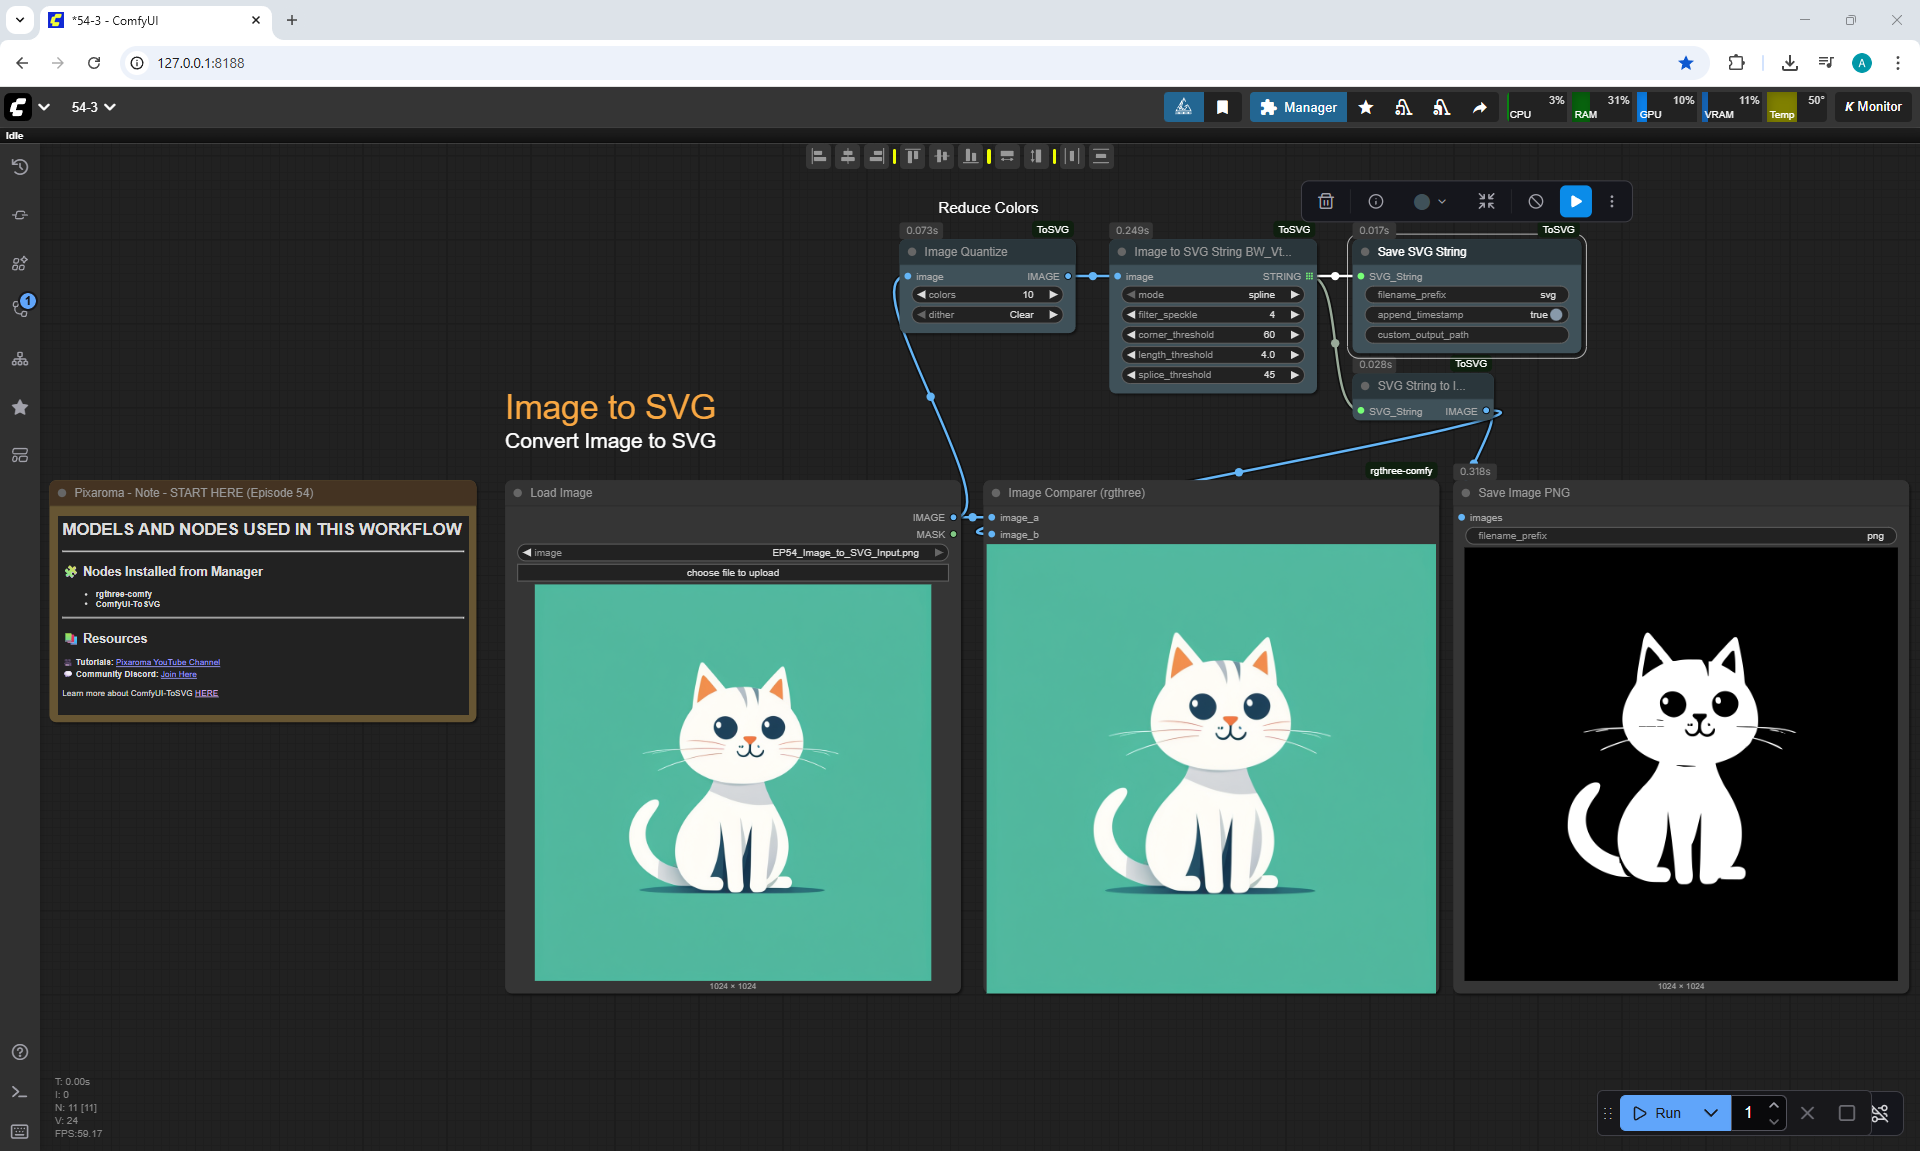Toggle append_timestamp switch in Save SVG String
Image resolution: width=1920 pixels, height=1151 pixels.
pos(1555,315)
